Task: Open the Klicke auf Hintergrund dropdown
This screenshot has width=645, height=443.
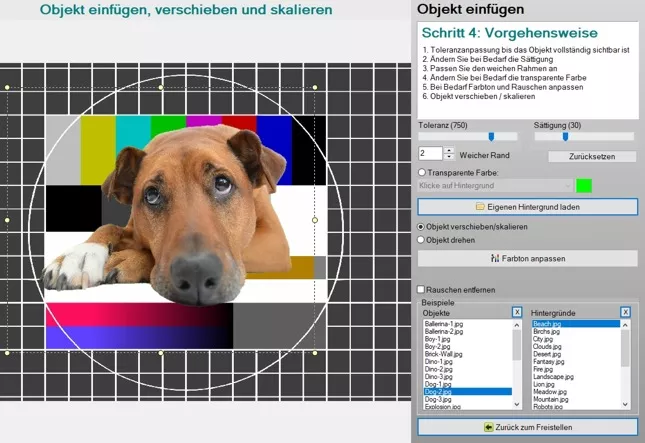Action: click(566, 186)
